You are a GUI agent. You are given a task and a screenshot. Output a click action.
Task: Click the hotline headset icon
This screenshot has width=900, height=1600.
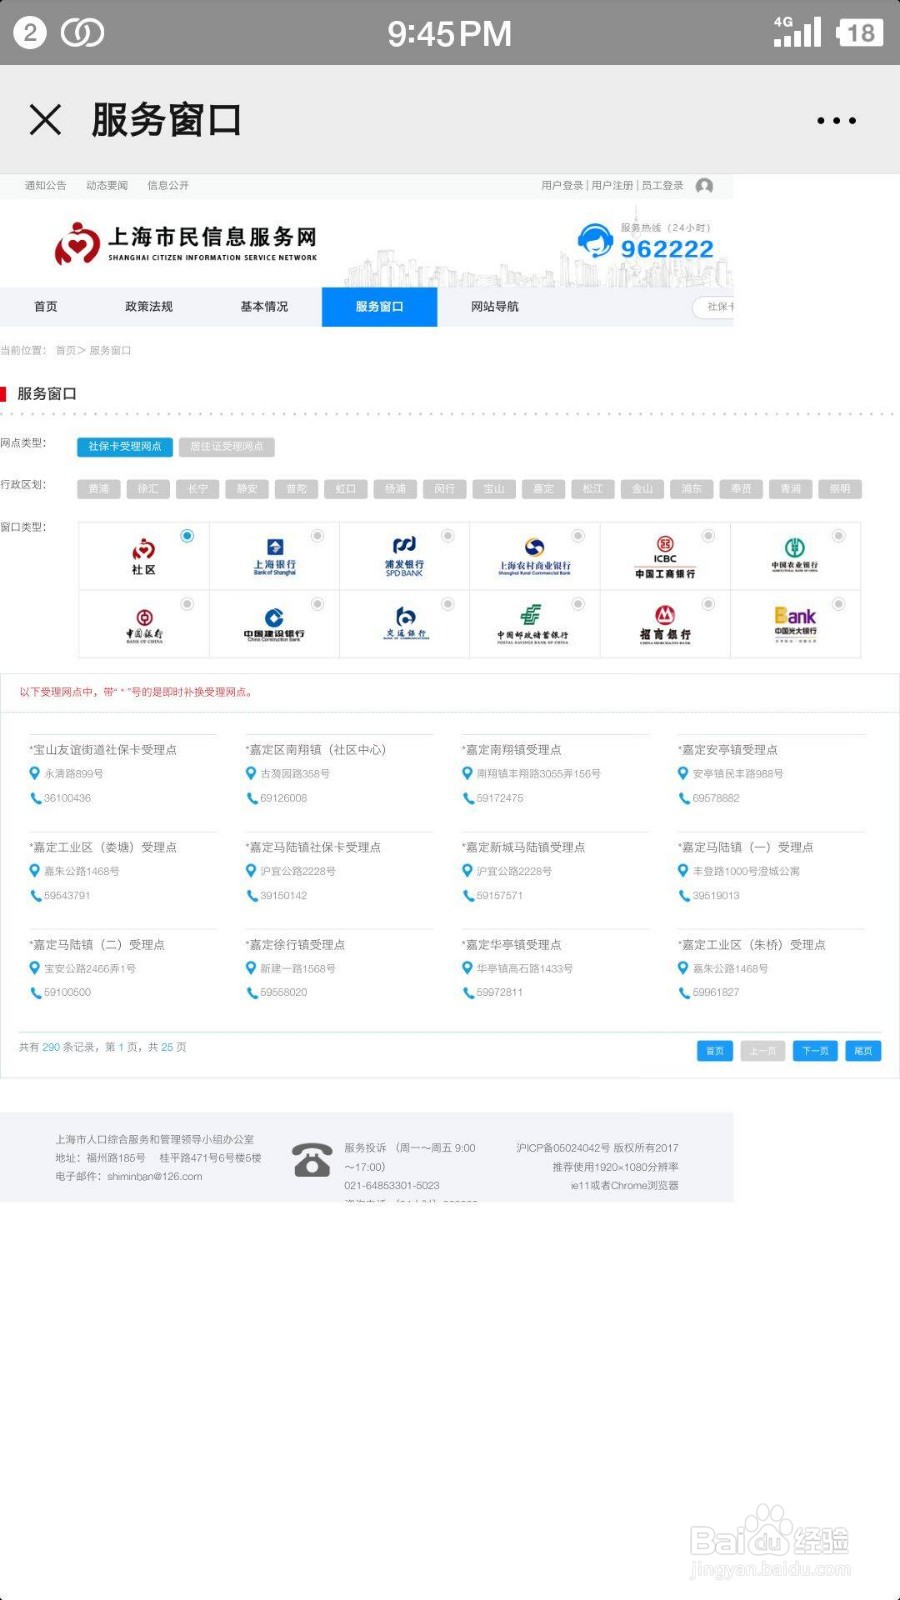pyautogui.click(x=595, y=241)
